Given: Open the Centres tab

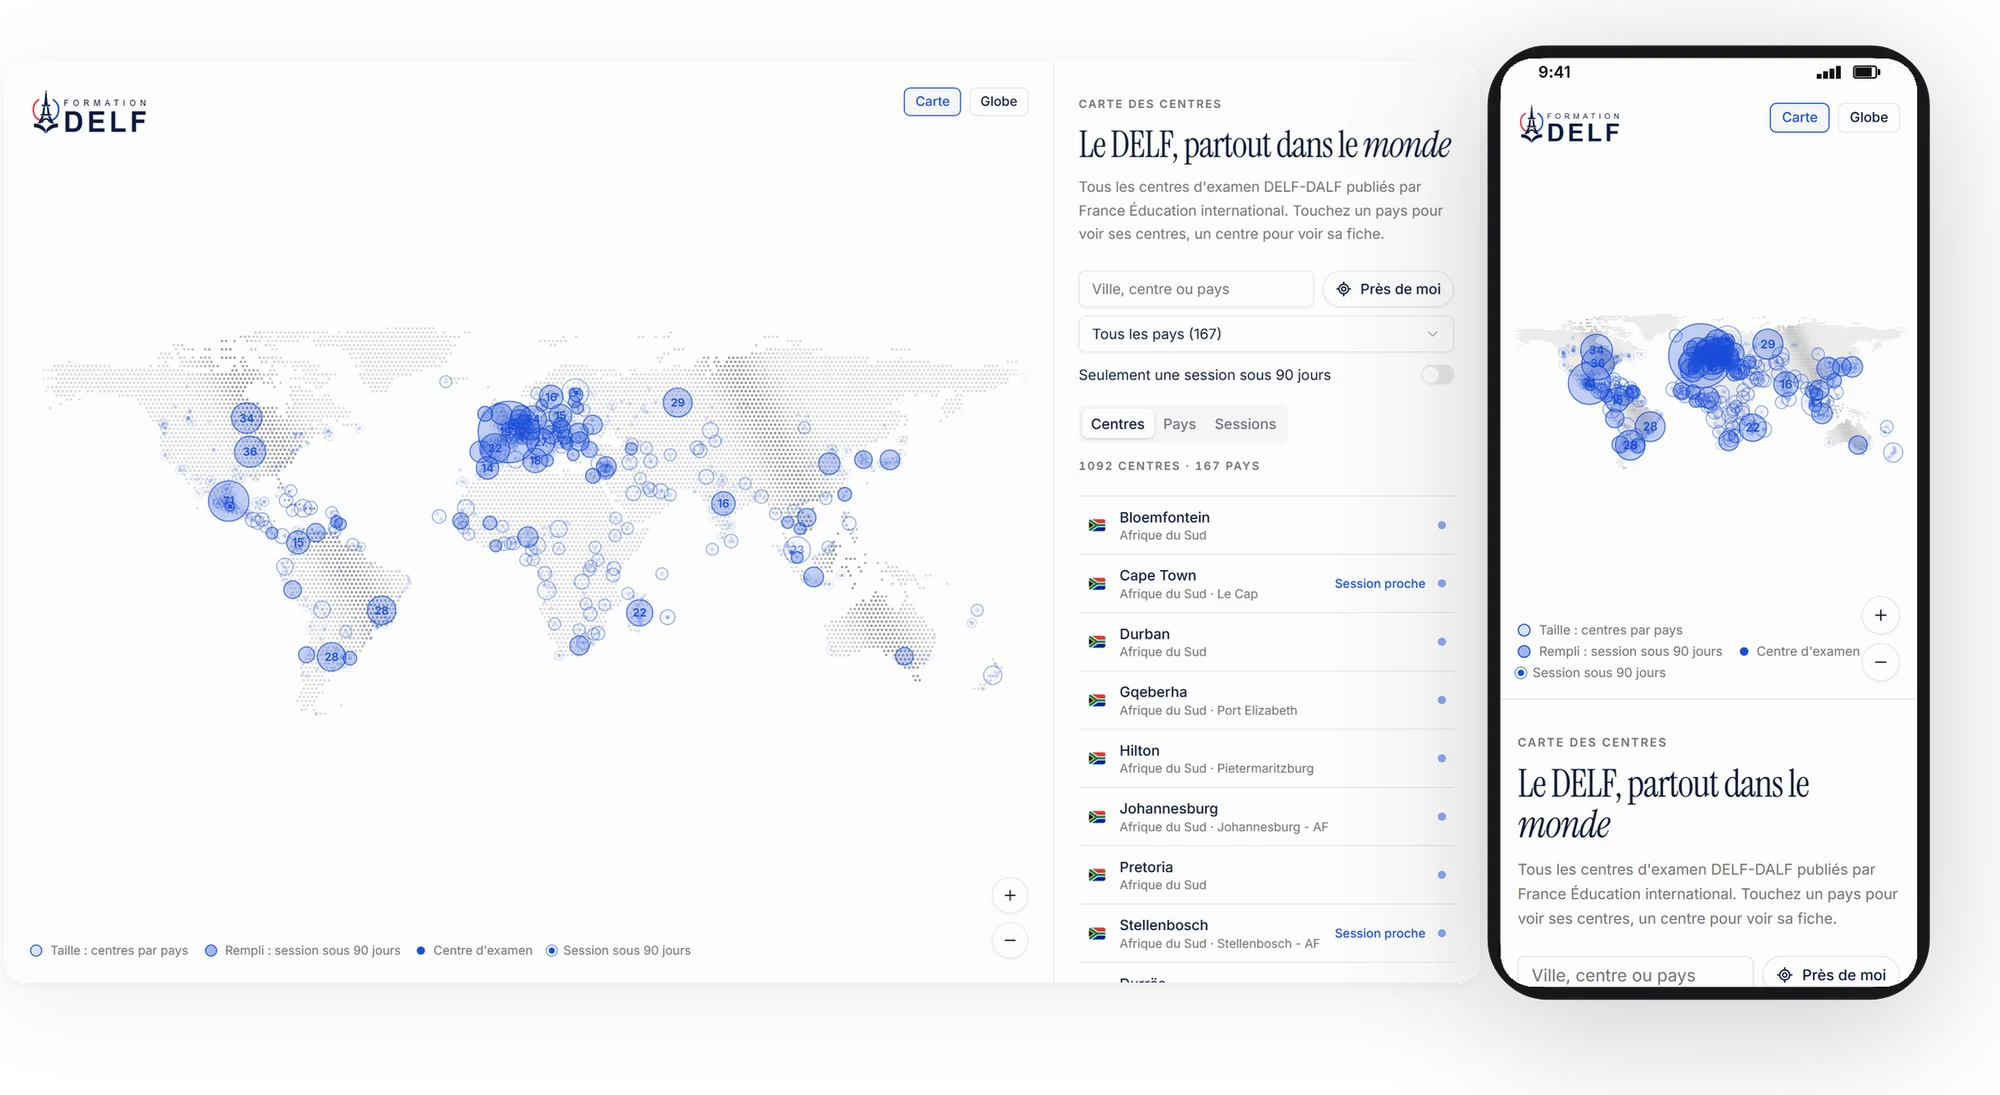Looking at the screenshot, I should pos(1117,424).
